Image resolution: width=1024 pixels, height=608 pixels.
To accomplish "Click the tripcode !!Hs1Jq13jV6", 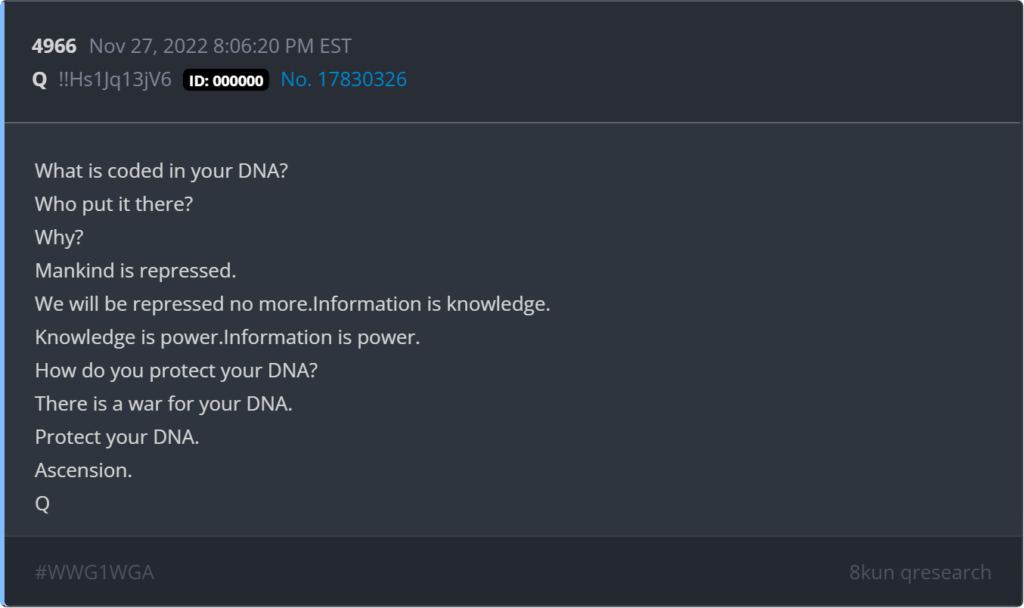I will pyautogui.click(x=116, y=80).
